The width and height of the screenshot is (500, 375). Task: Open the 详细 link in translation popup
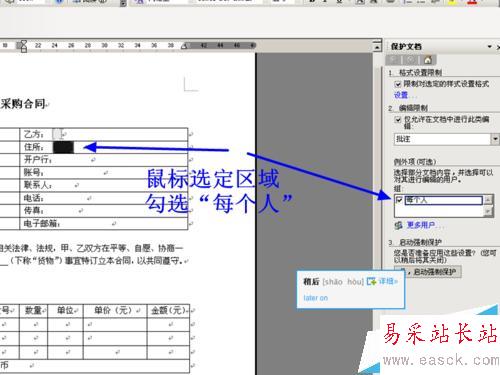pyautogui.click(x=388, y=281)
